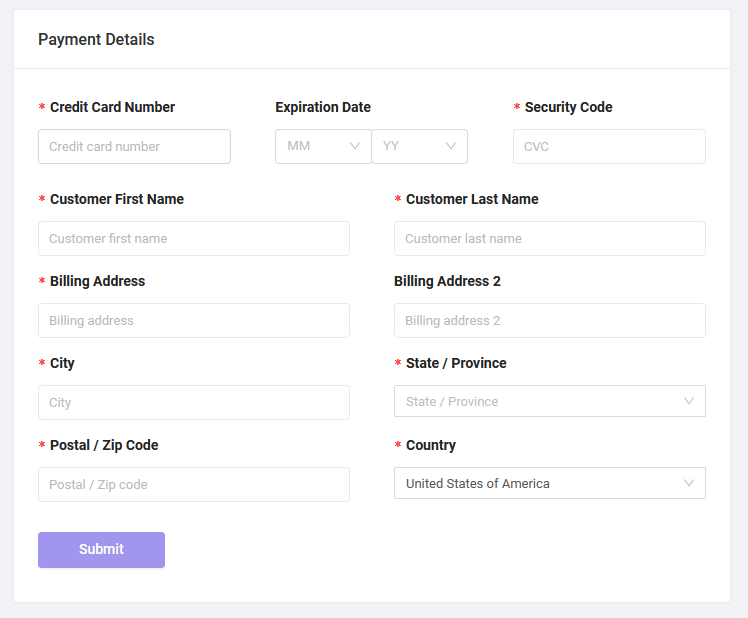
Task: Click the City text field
Action: (194, 402)
